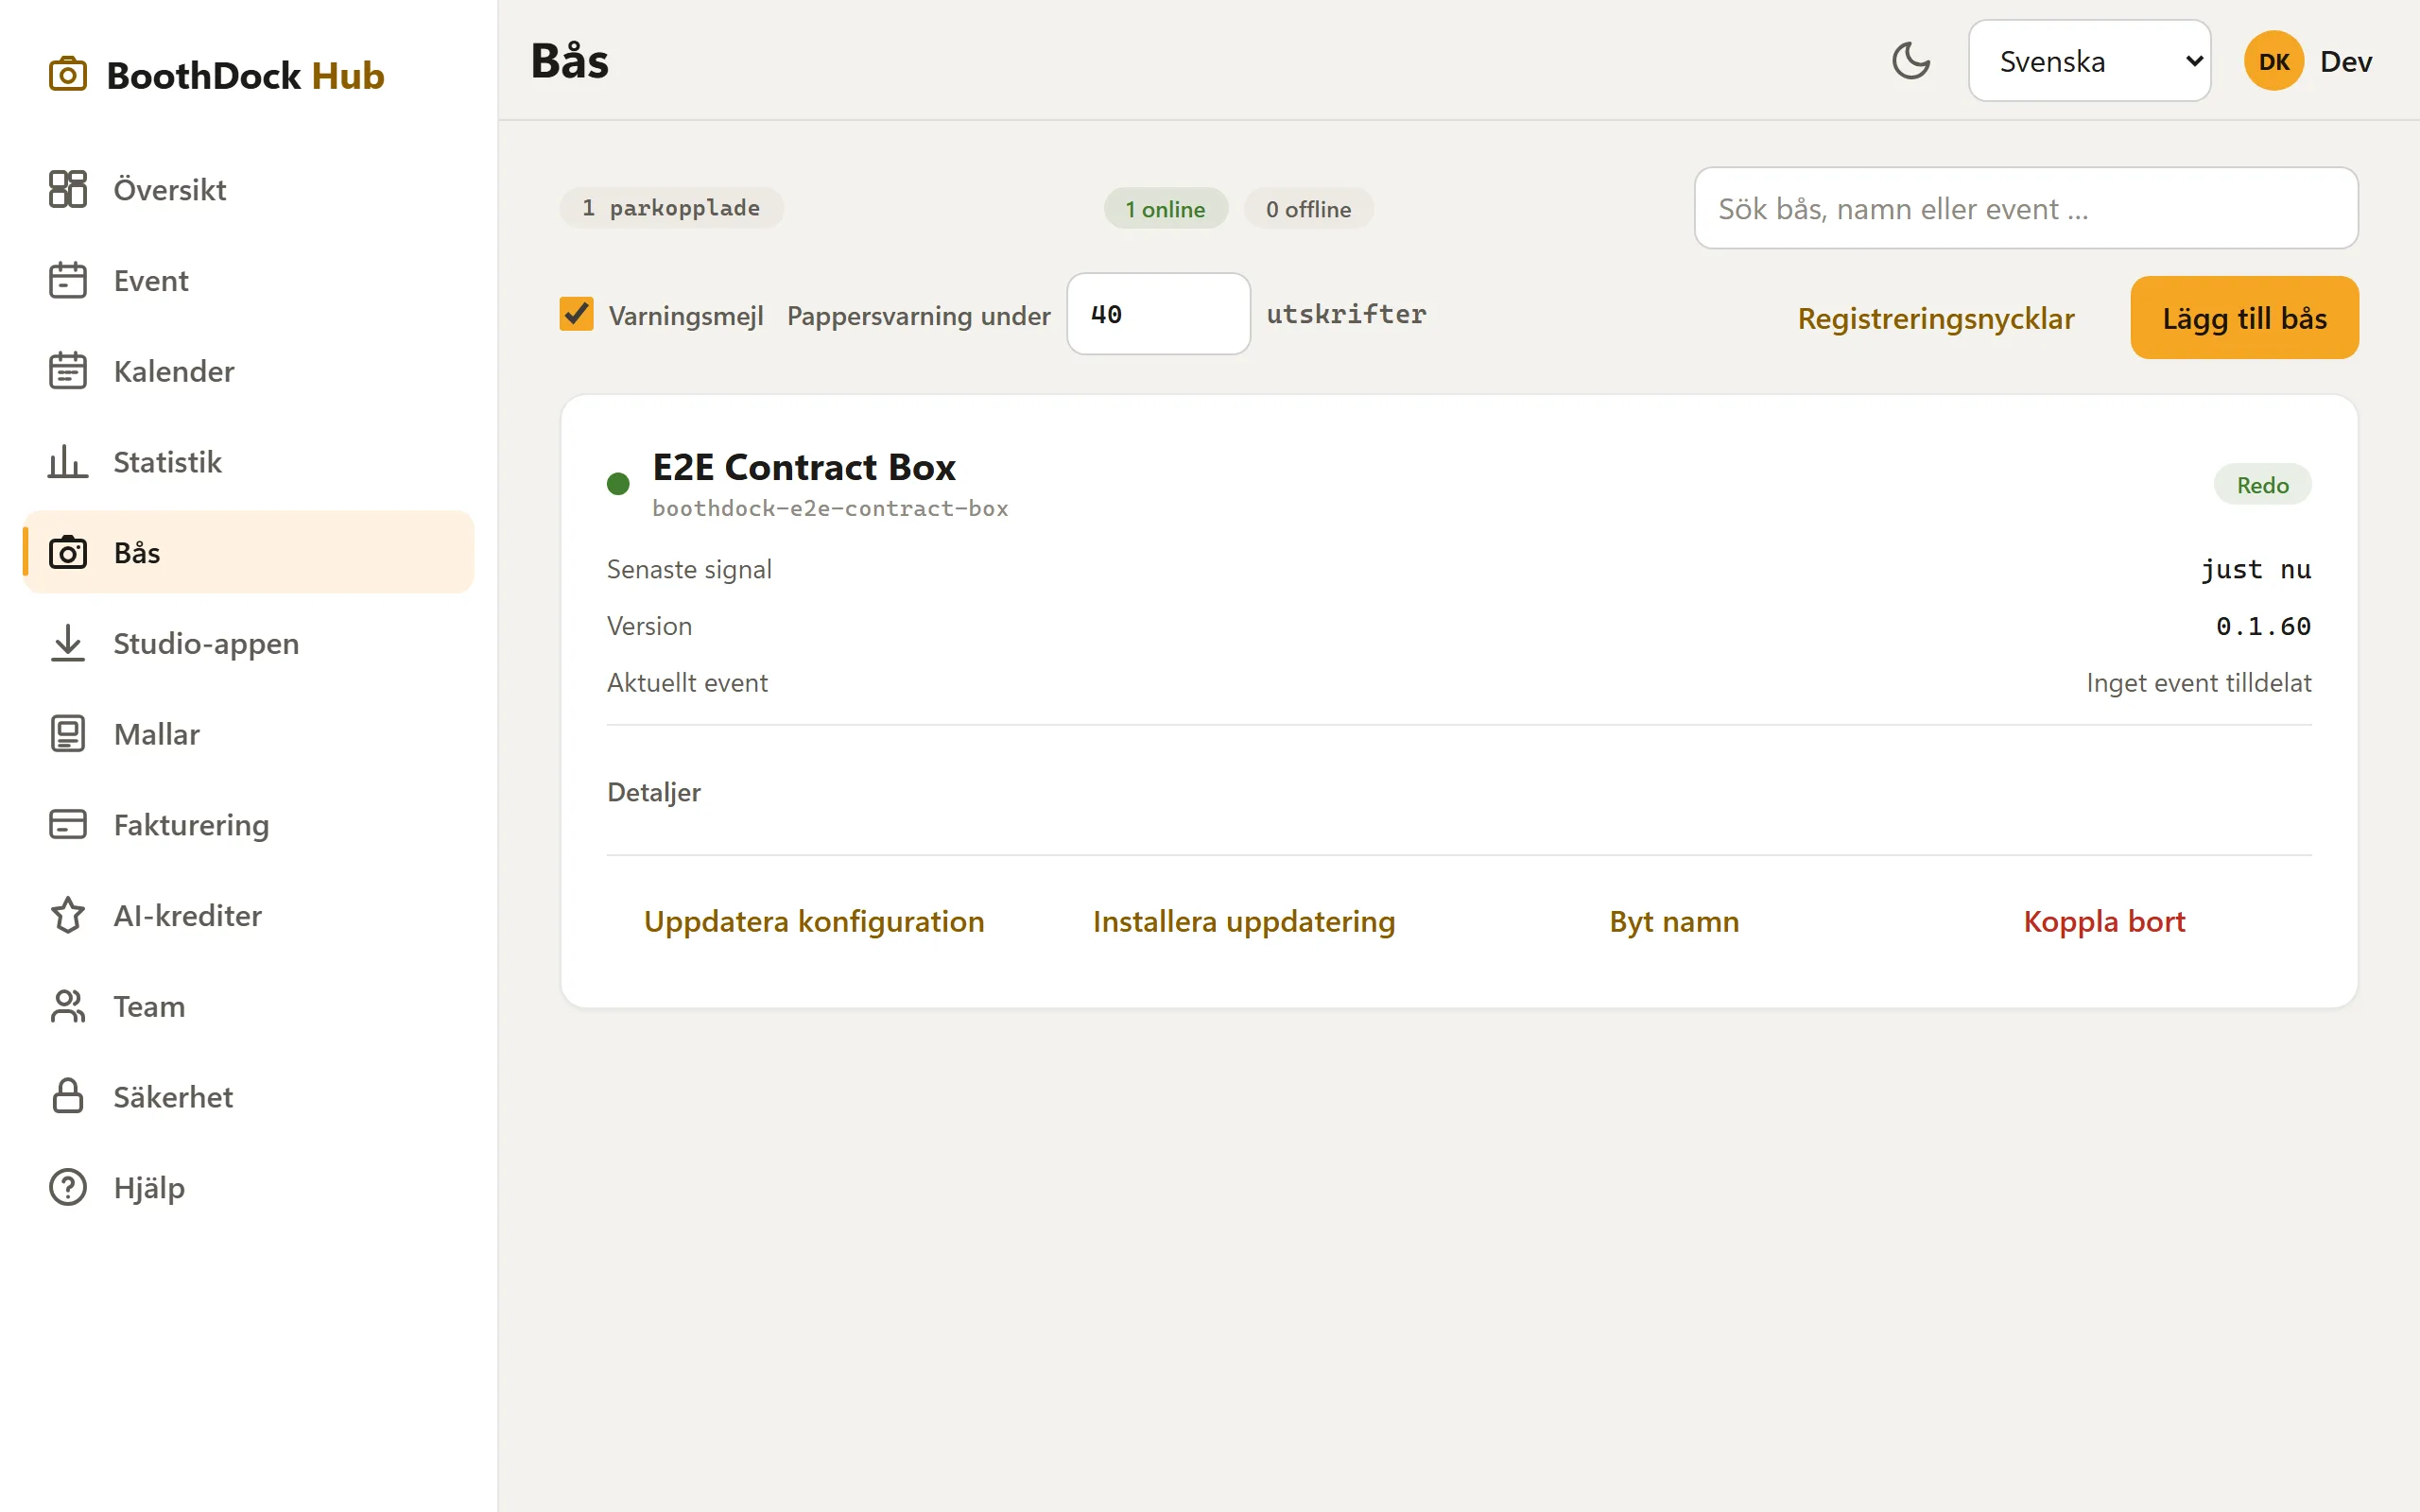The width and height of the screenshot is (2420, 1512).
Task: Click the Mallar template icon
Action: pyautogui.click(x=68, y=734)
